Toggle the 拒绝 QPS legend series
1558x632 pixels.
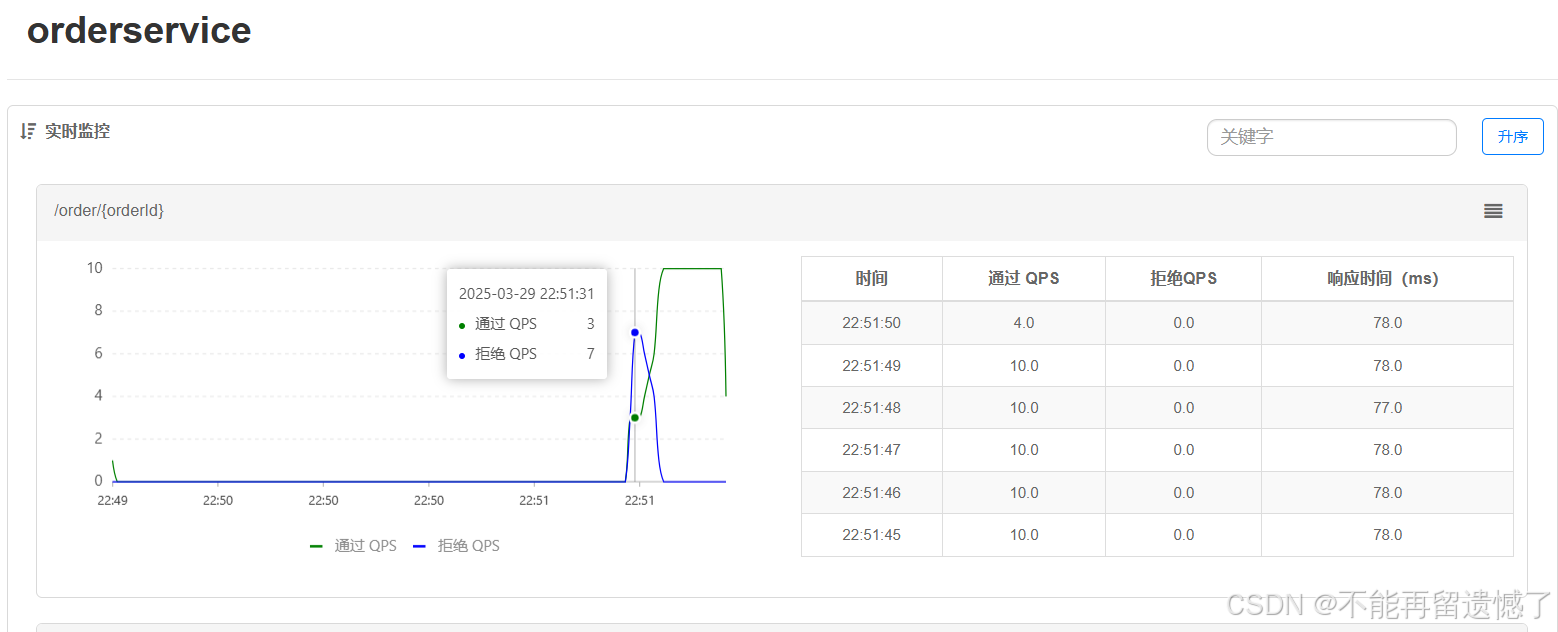pyautogui.click(x=457, y=546)
